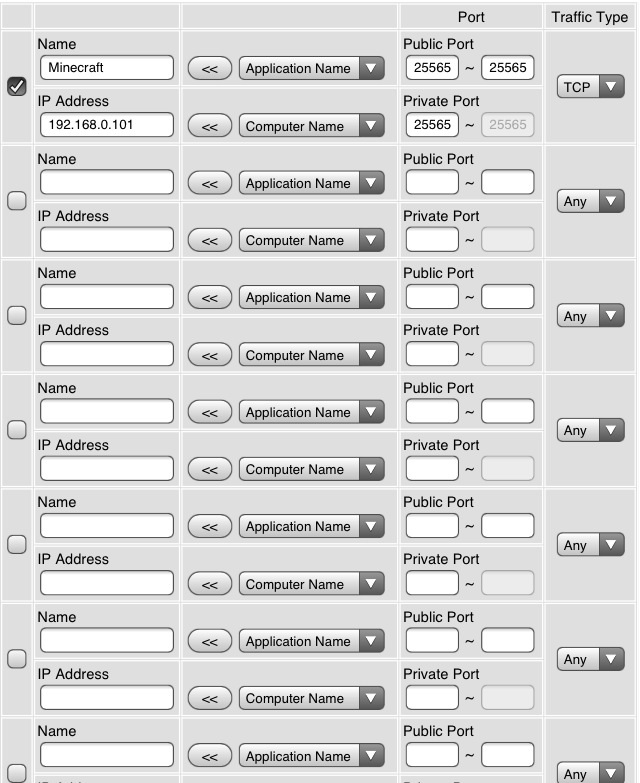Screen dimensions: 640x783
Task: Click the << button beside Minecraft's Application Name
Action: pos(209,69)
